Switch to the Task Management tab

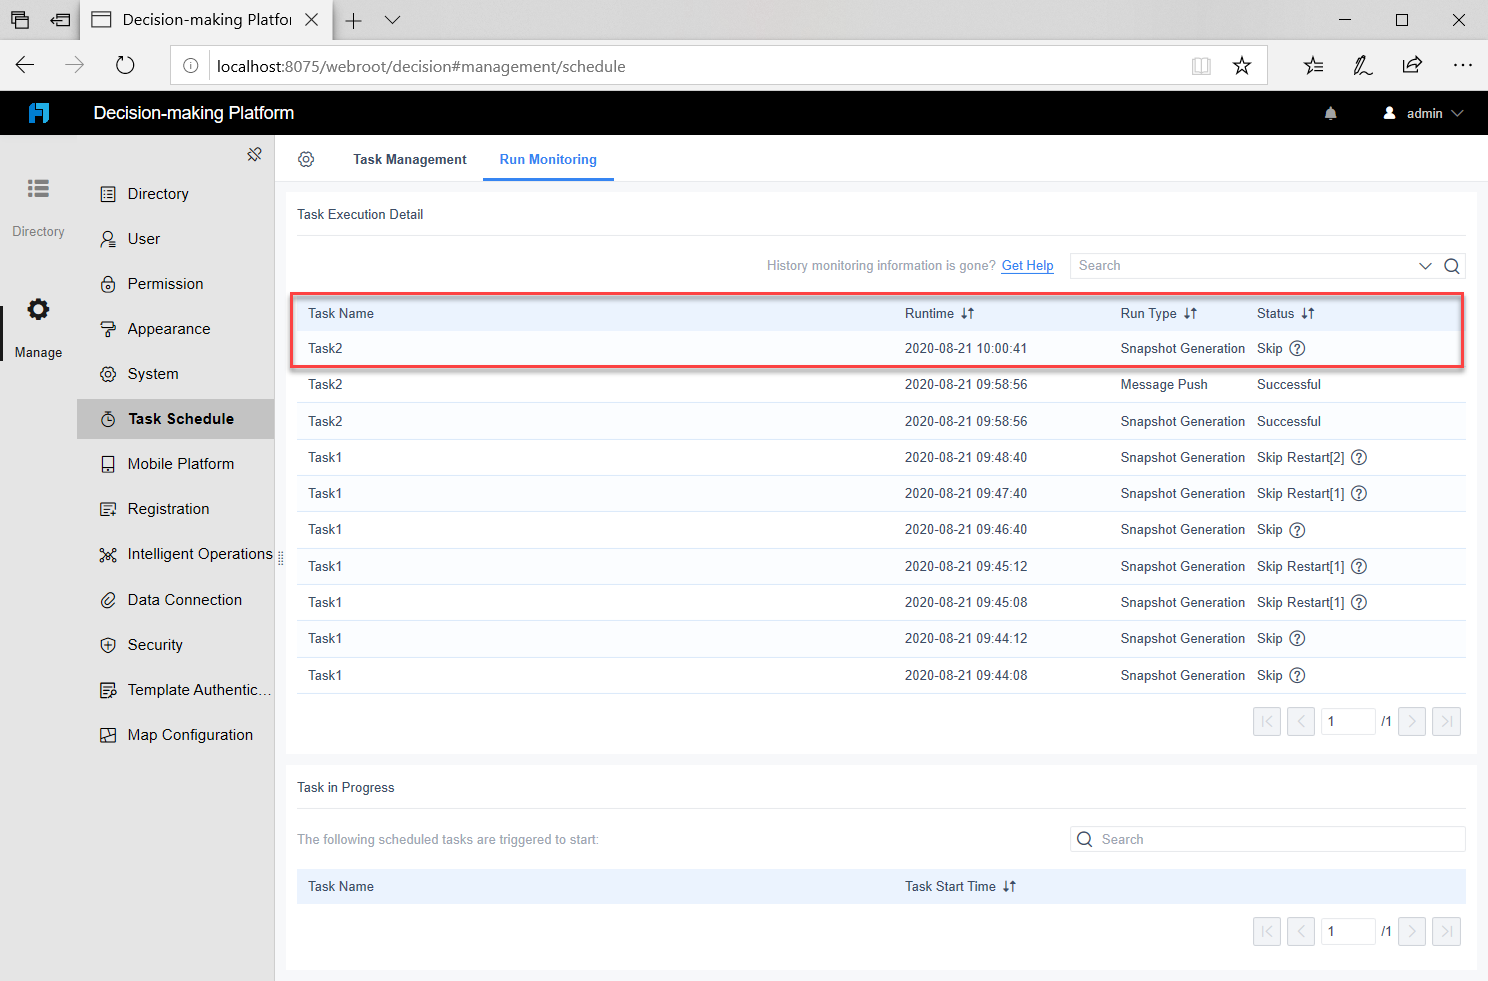tap(409, 159)
